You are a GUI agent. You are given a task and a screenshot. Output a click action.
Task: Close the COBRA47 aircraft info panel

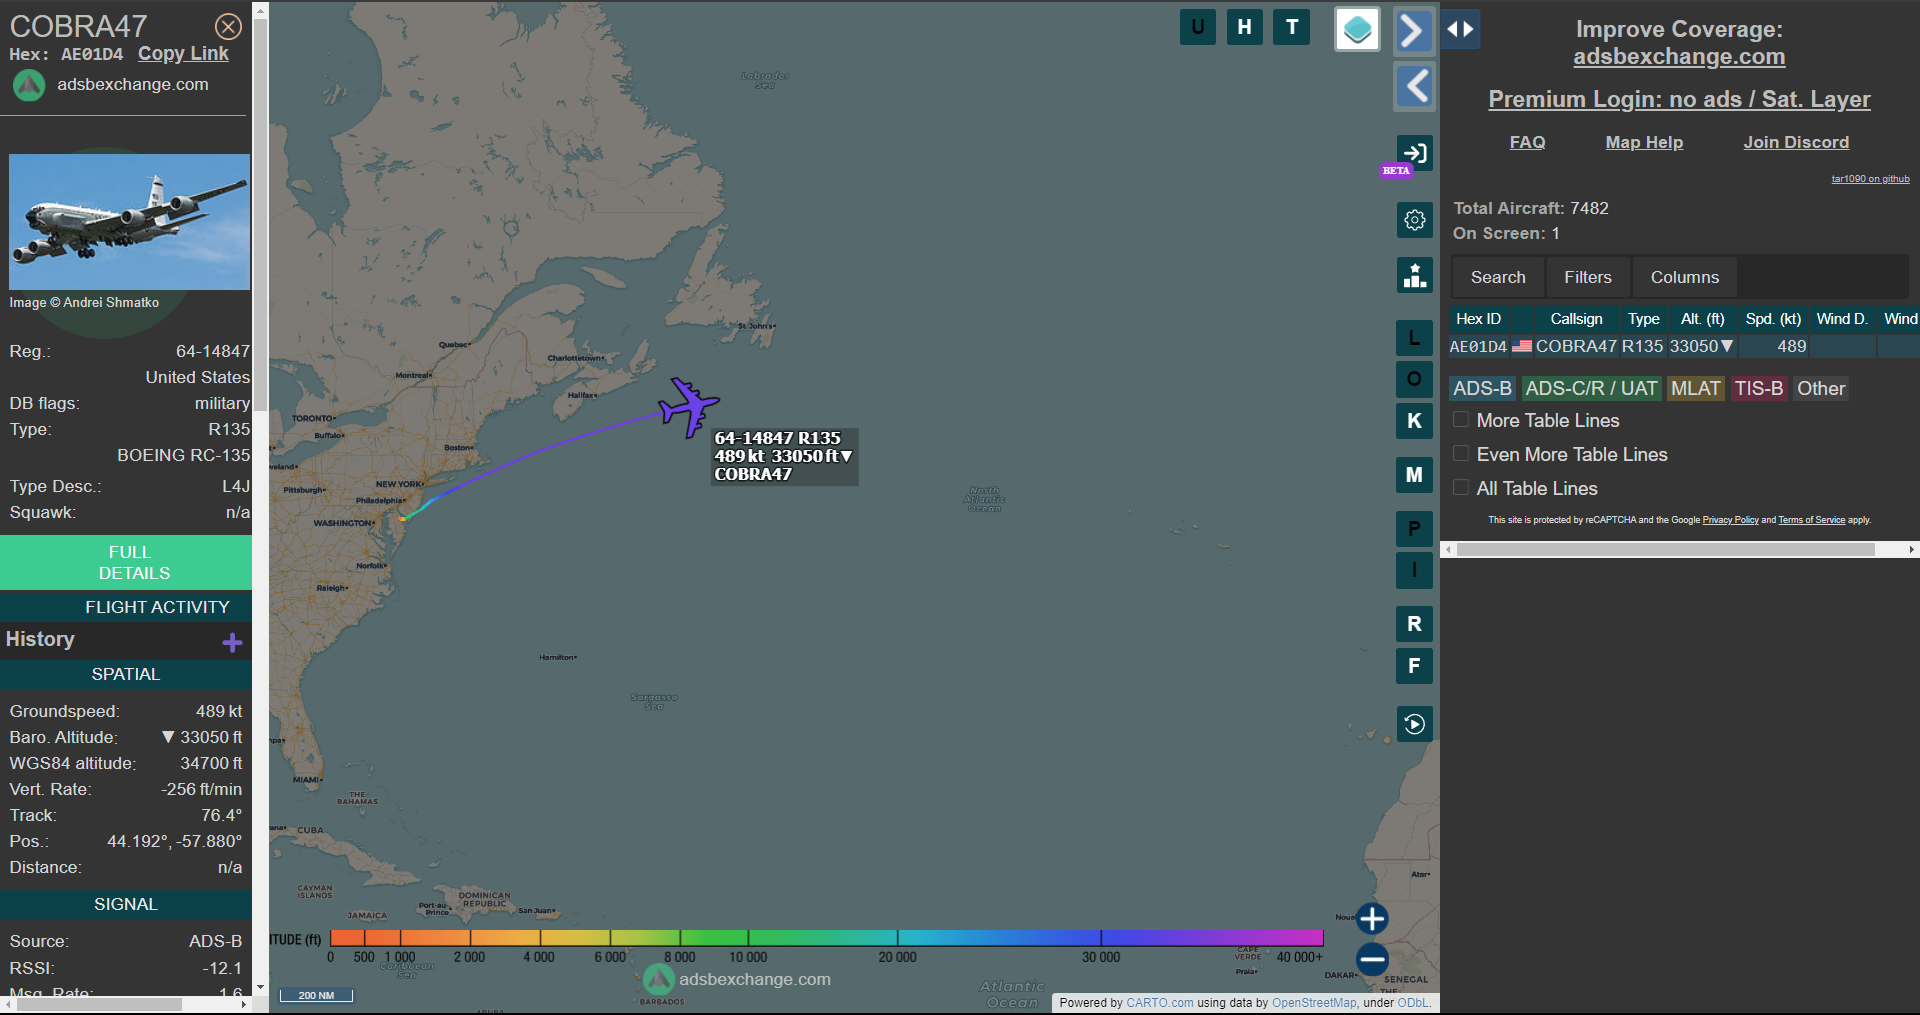click(x=229, y=26)
